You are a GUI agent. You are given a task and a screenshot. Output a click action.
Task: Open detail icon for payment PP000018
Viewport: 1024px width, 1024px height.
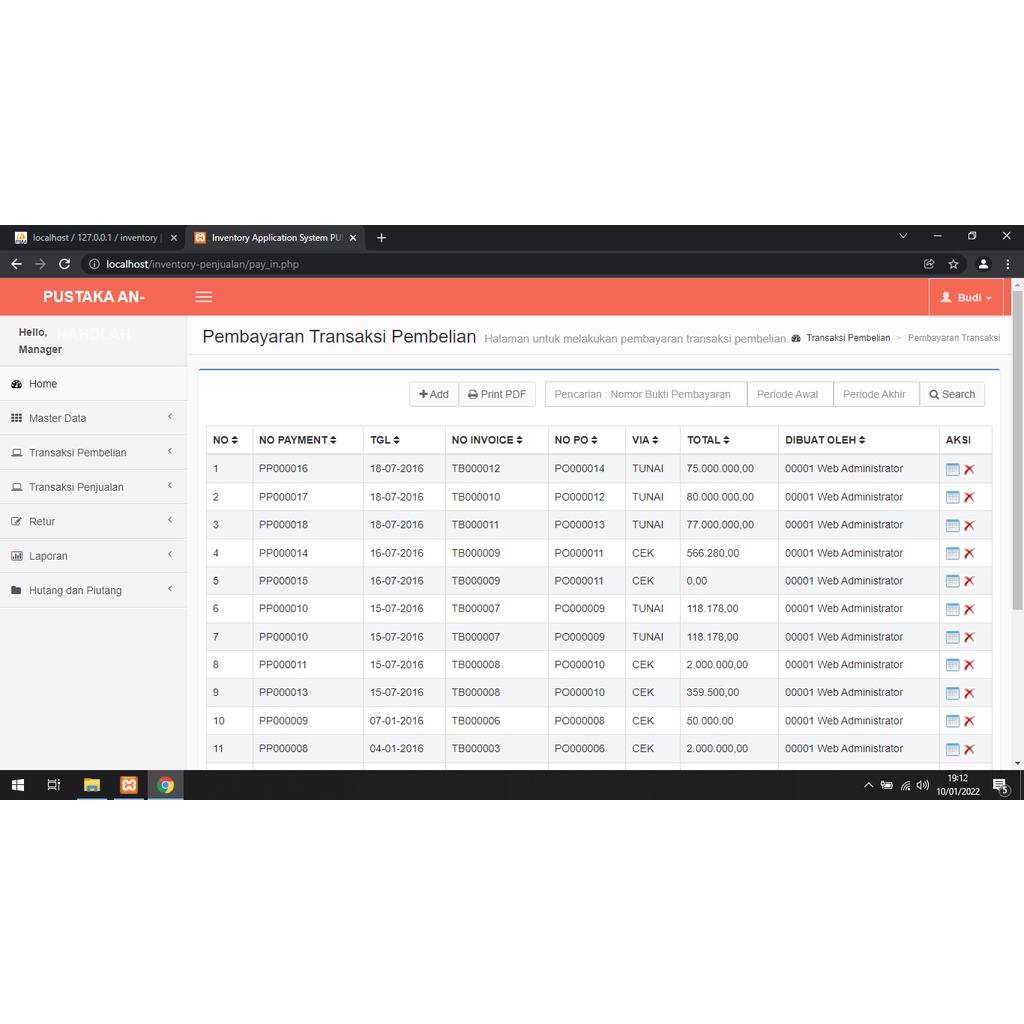click(952, 525)
